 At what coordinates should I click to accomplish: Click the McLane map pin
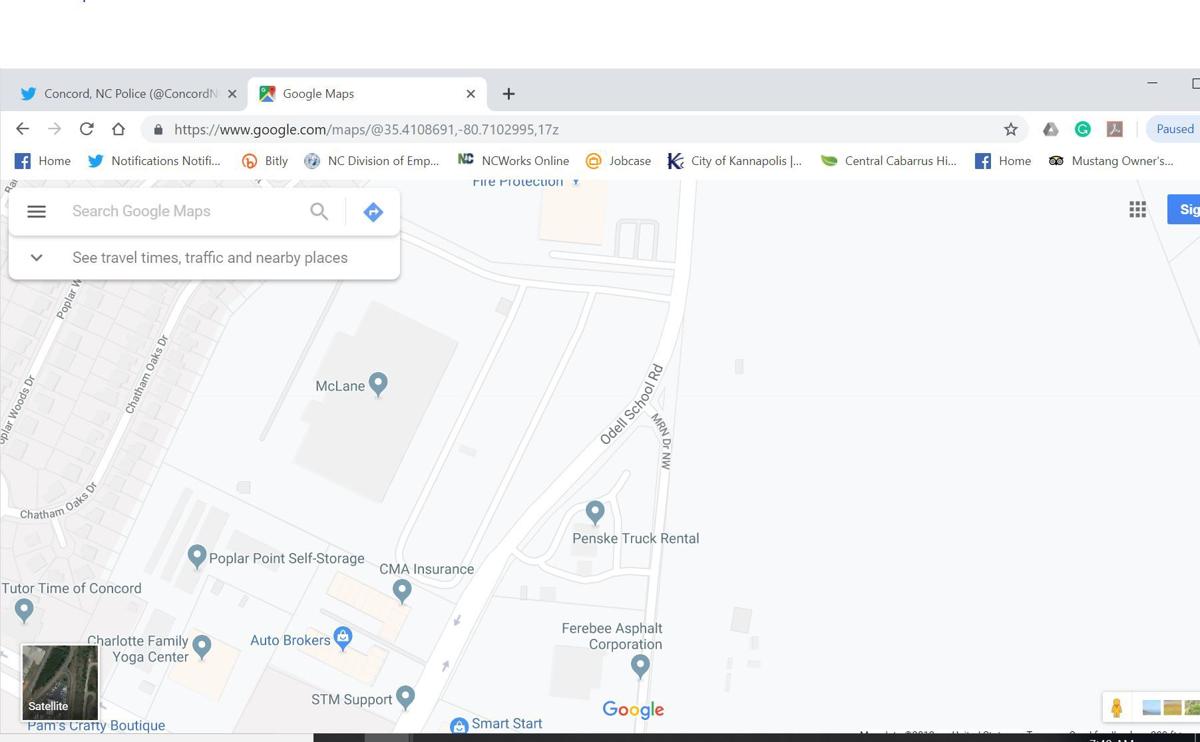point(378,384)
